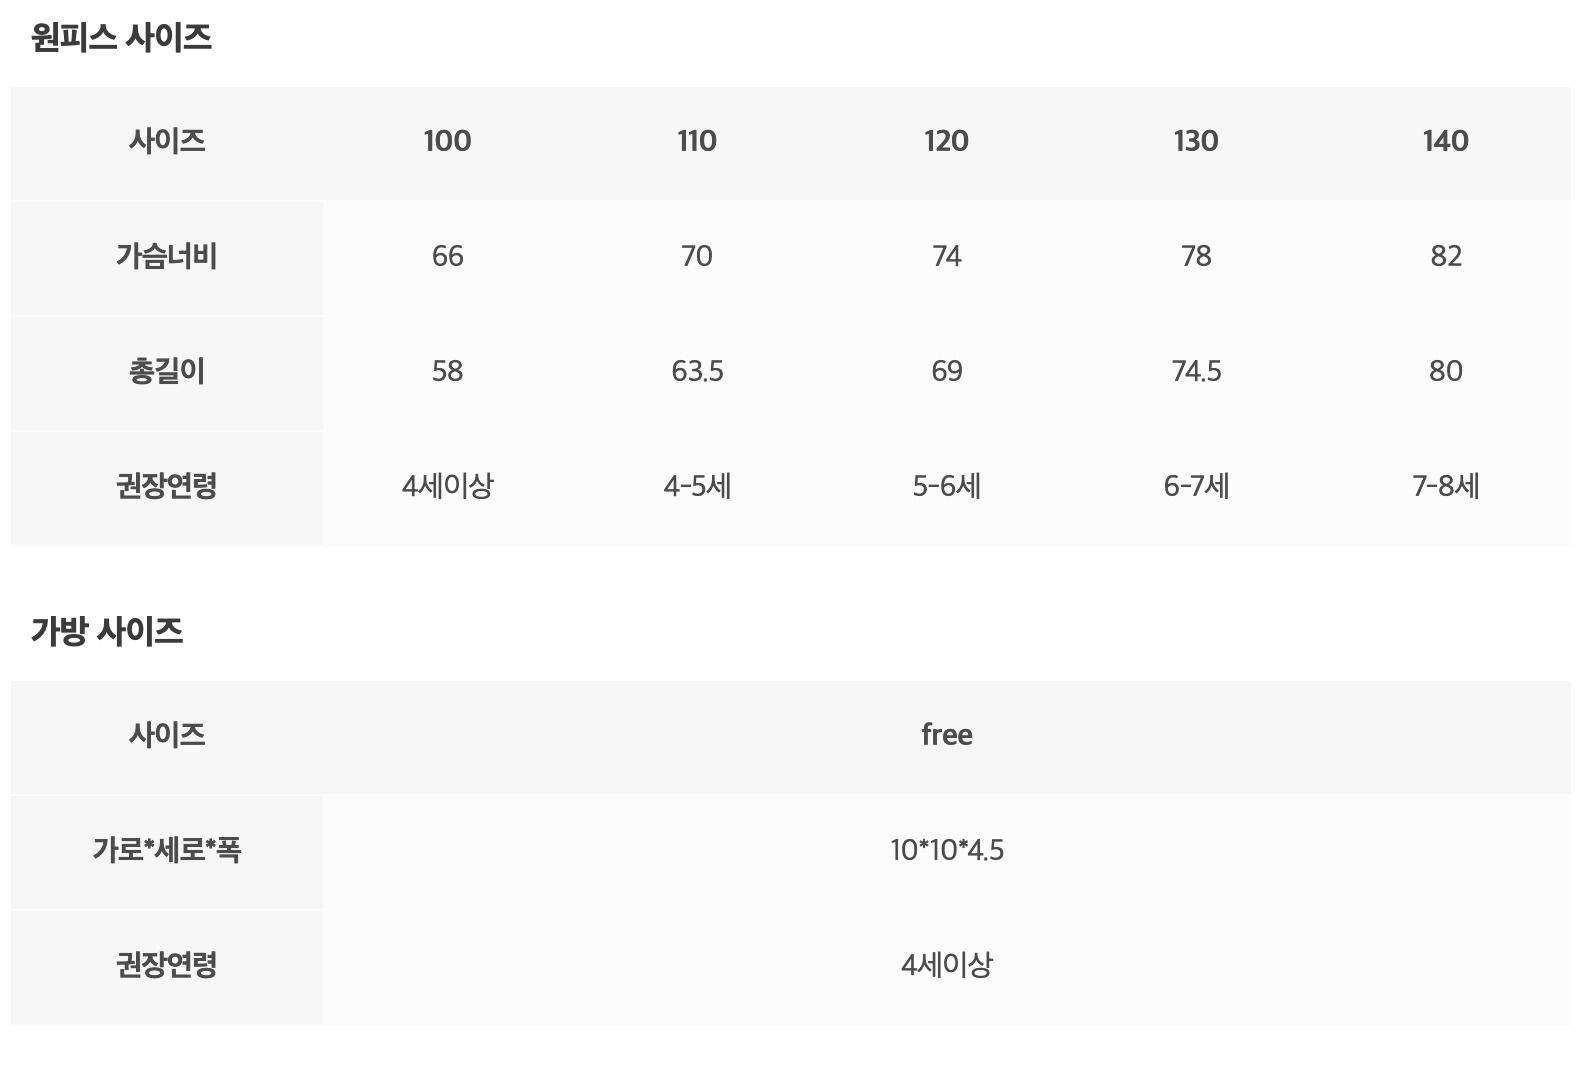The image size is (1592, 1070).
Task: Select size 140 column header
Action: (1445, 141)
